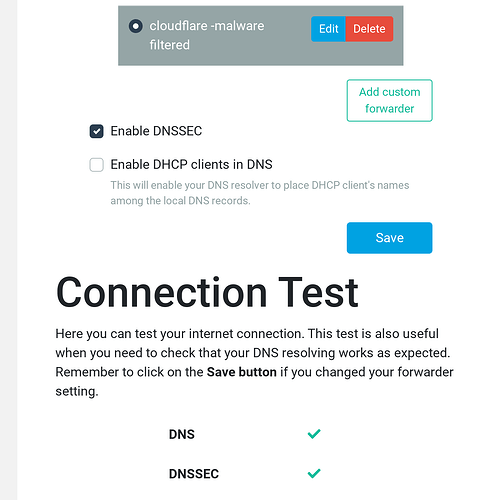Screen dimensions: 479x500
Task: Click the 'cloudflare -malware filtered' forwarder name
Action: pyautogui.click(x=207, y=35)
